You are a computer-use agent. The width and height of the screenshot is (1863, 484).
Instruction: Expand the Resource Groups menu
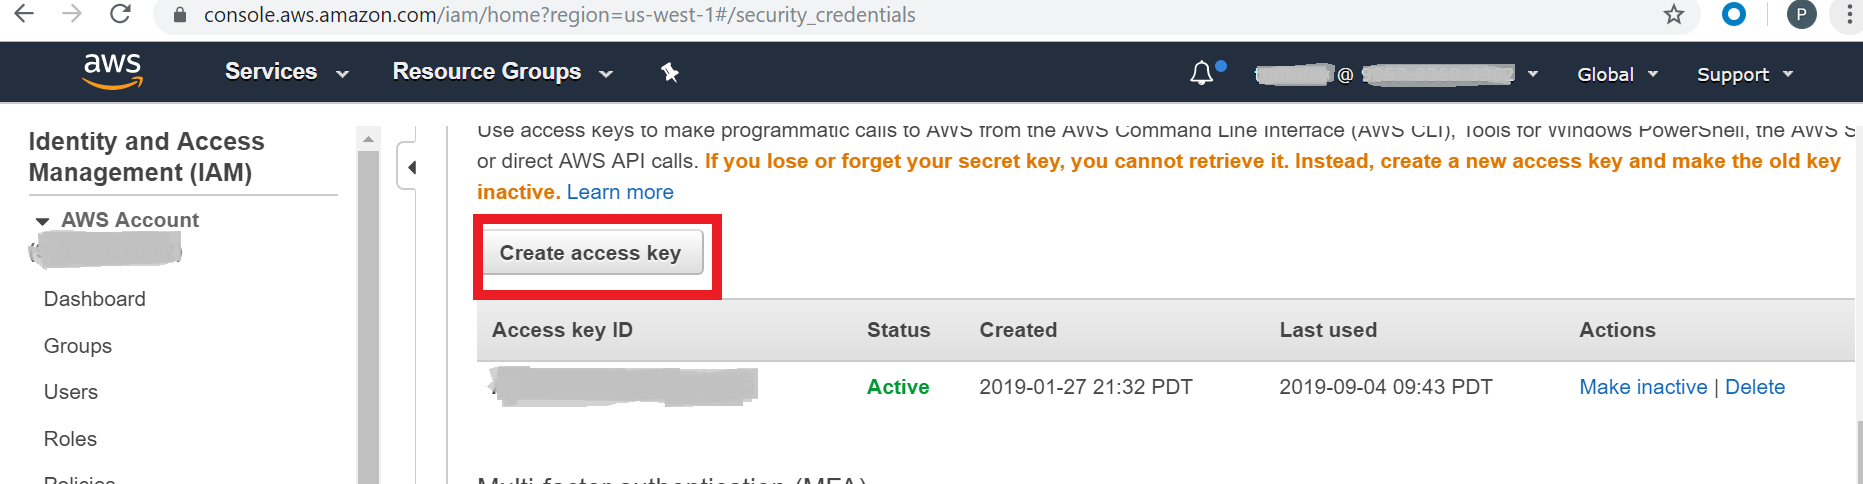[x=502, y=72]
